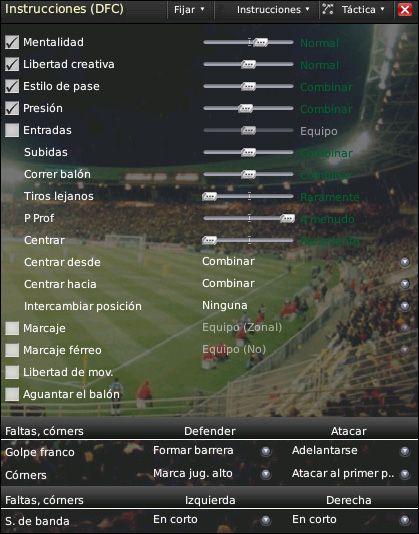
Task: Click Adelantarse round arrow icon
Action: (x=405, y=451)
